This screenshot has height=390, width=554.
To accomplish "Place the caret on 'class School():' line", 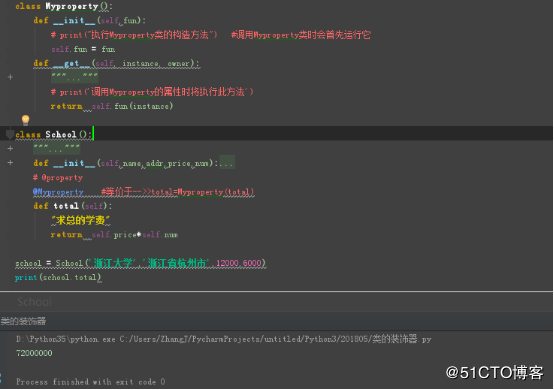I will [54, 135].
